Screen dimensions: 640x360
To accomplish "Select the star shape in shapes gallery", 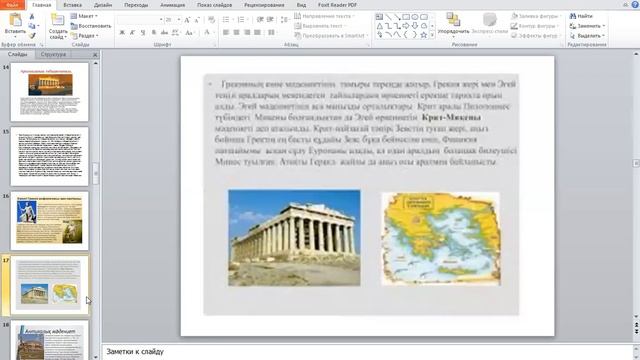I will coord(424,35).
